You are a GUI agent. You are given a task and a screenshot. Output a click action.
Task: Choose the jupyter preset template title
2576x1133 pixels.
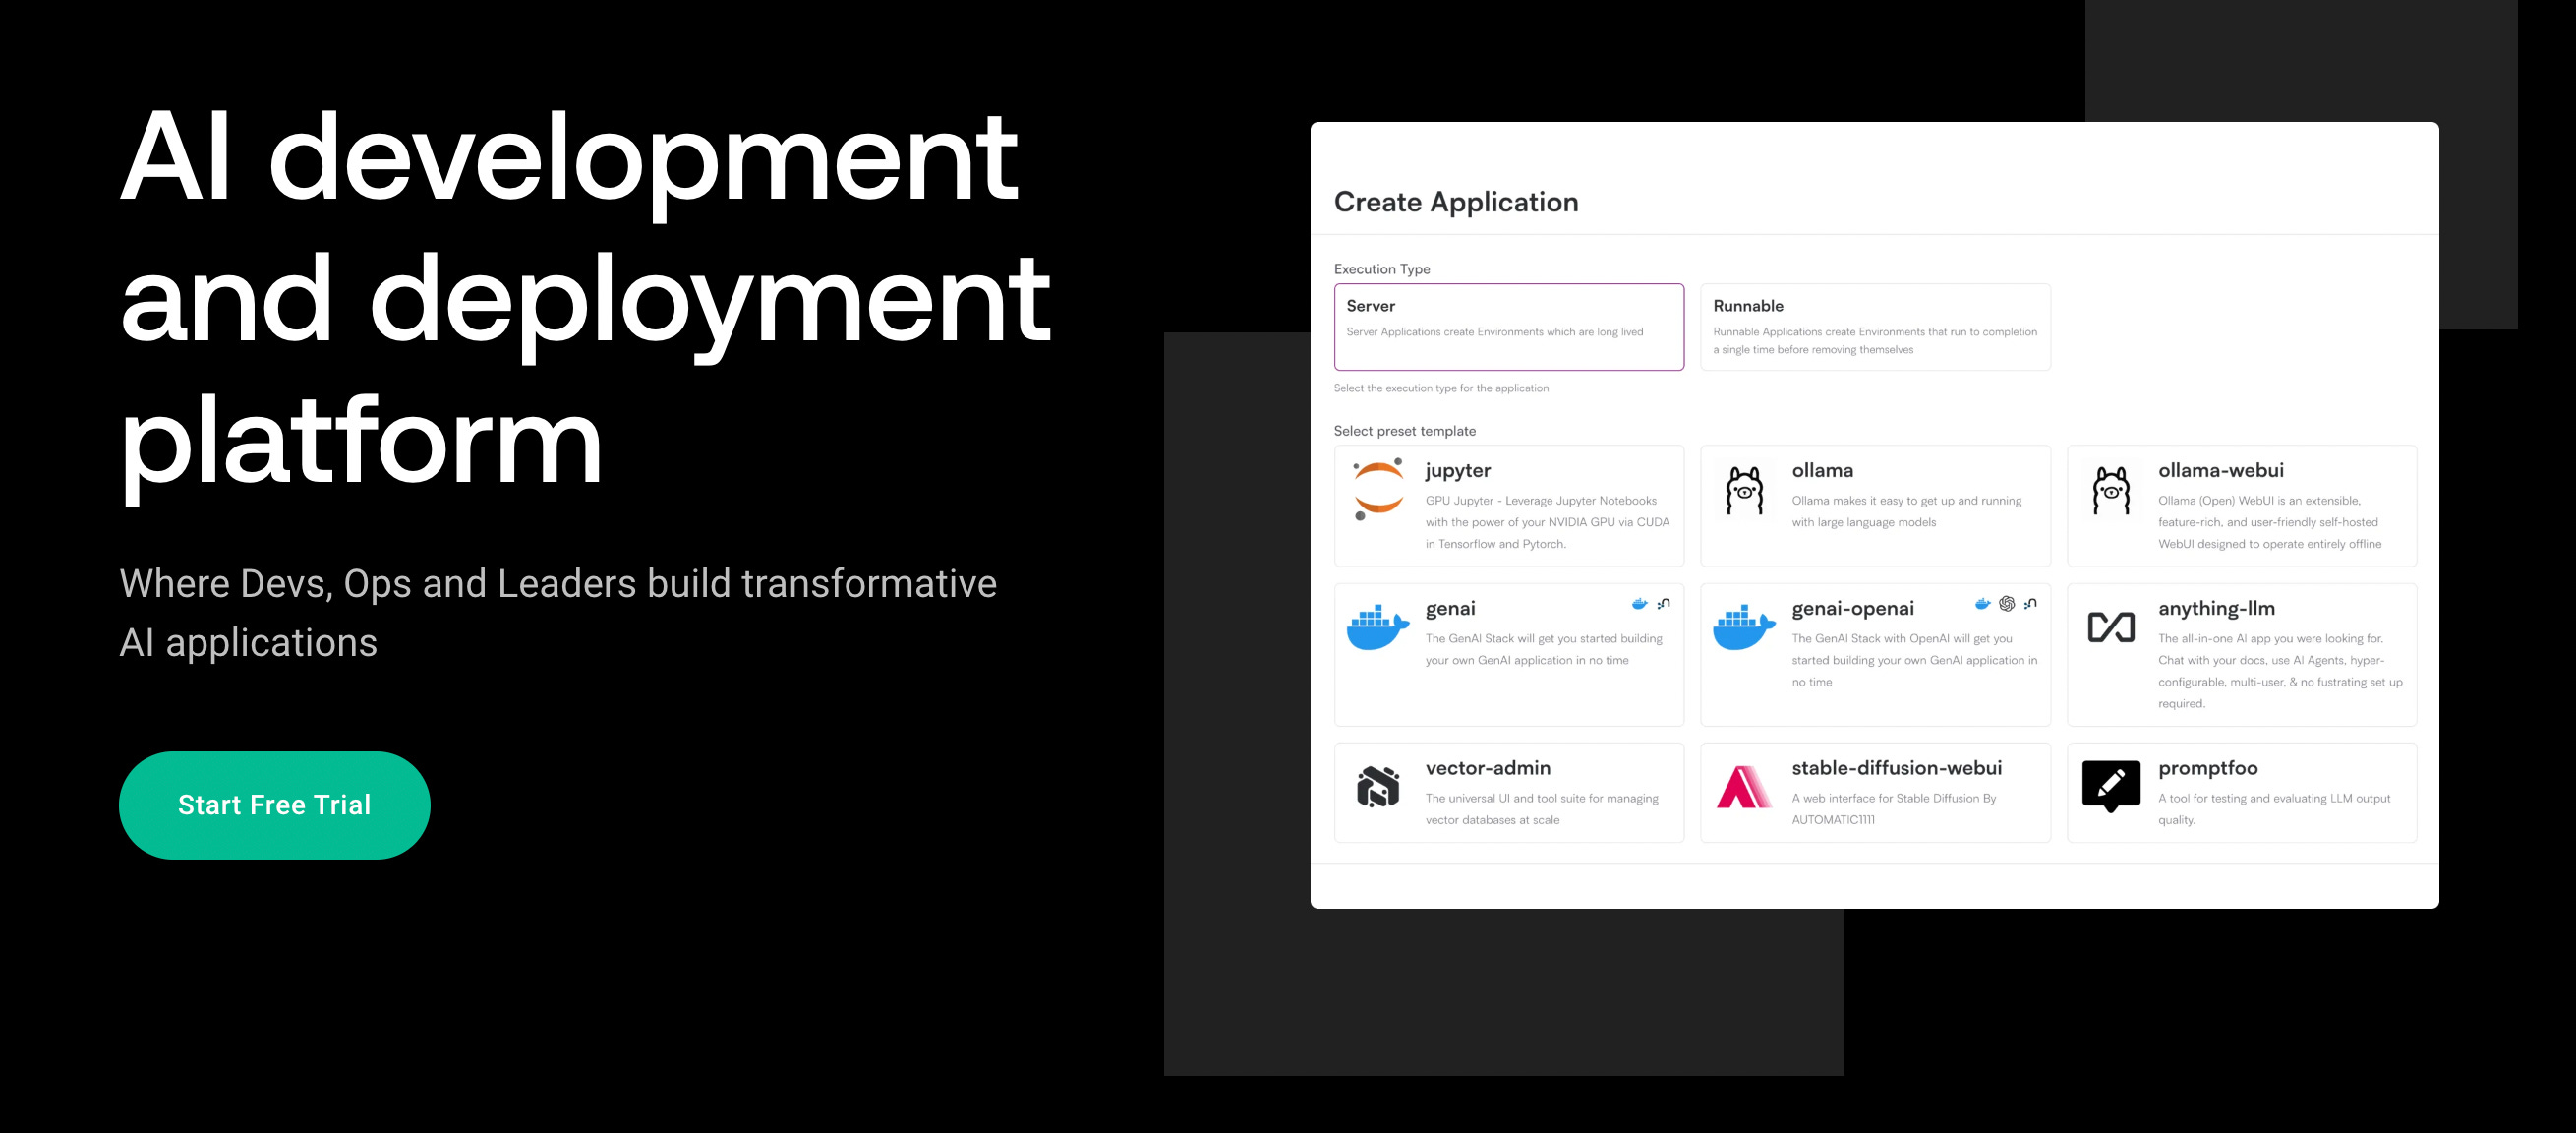click(x=1458, y=471)
